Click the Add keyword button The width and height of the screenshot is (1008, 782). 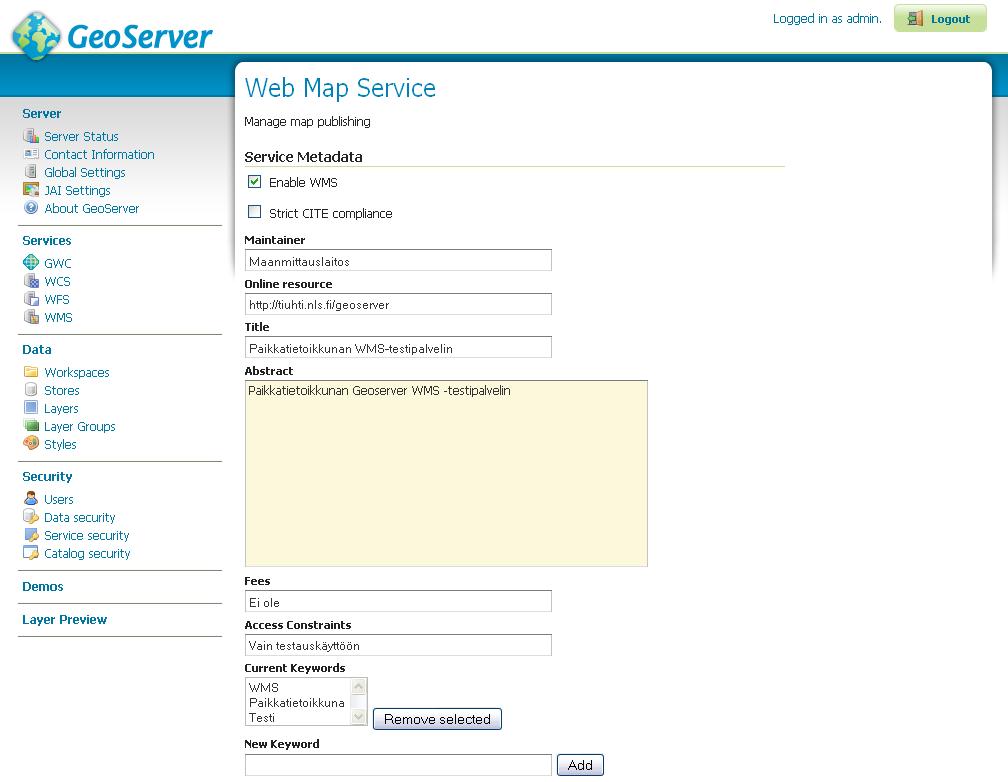[x=580, y=765]
